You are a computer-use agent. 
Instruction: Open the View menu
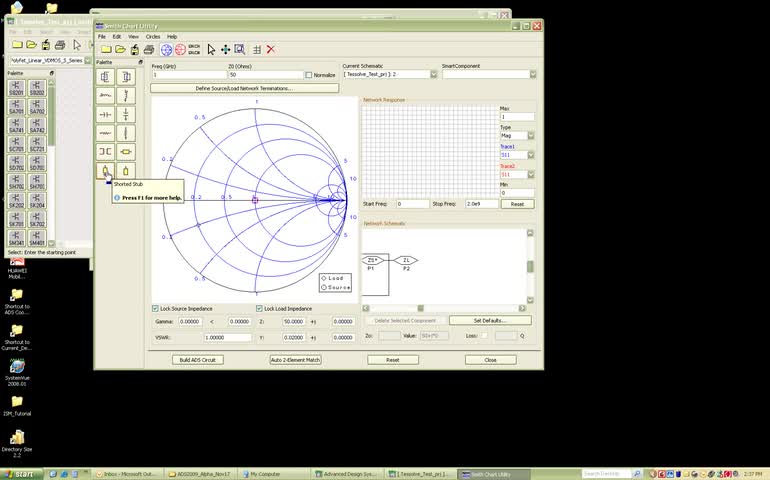pos(133,36)
